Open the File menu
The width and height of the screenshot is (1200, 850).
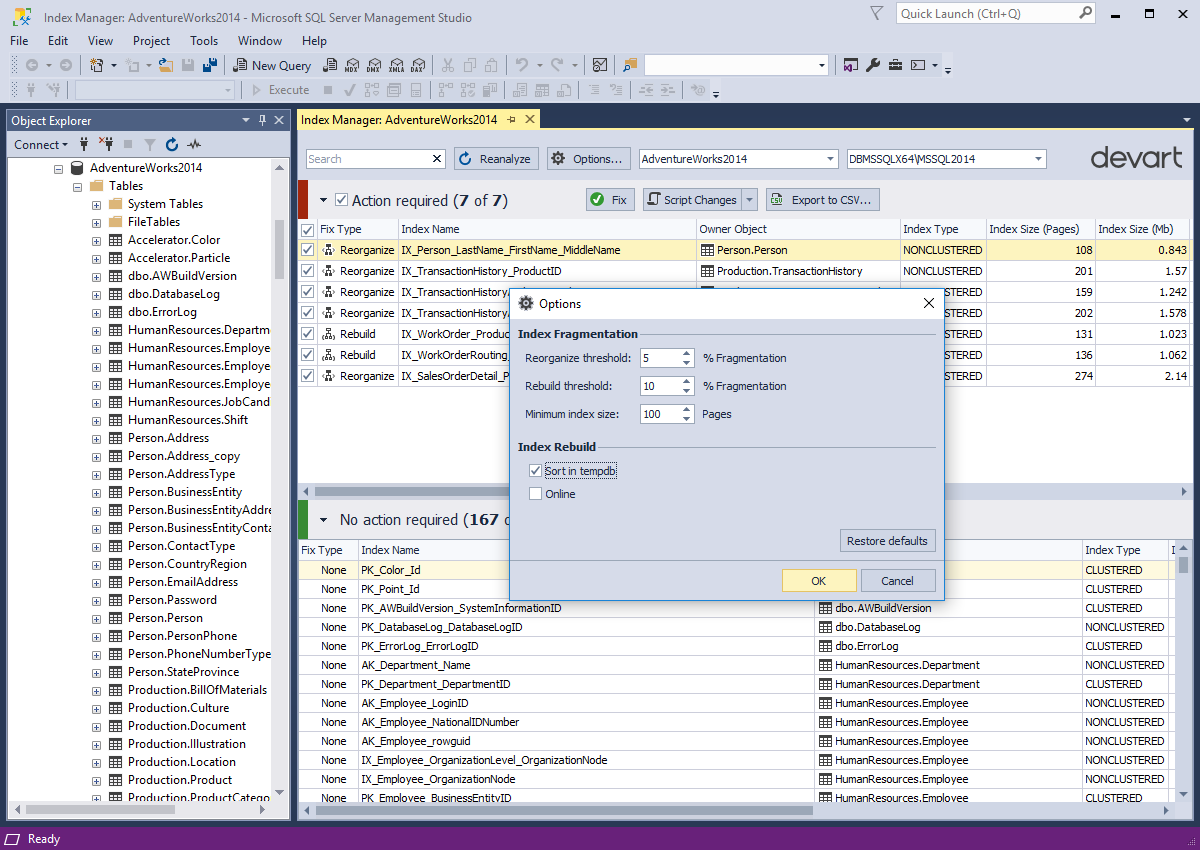point(19,41)
